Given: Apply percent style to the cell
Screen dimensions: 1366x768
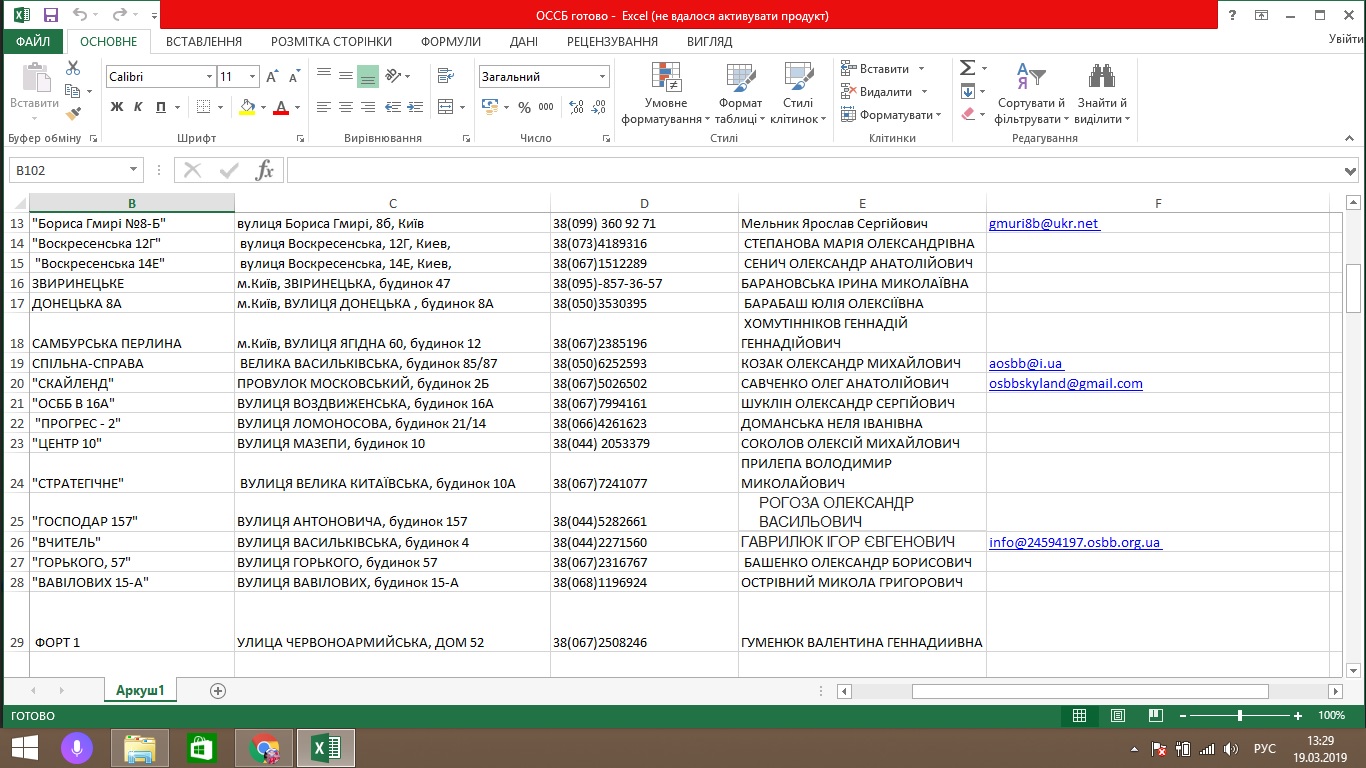Looking at the screenshot, I should tap(525, 107).
